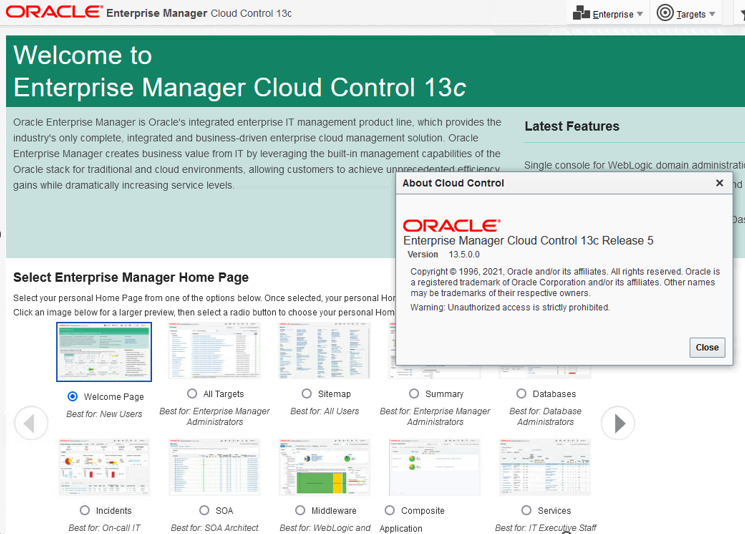Select the Composite Application radio button
The height and width of the screenshot is (534, 745).
click(x=390, y=510)
